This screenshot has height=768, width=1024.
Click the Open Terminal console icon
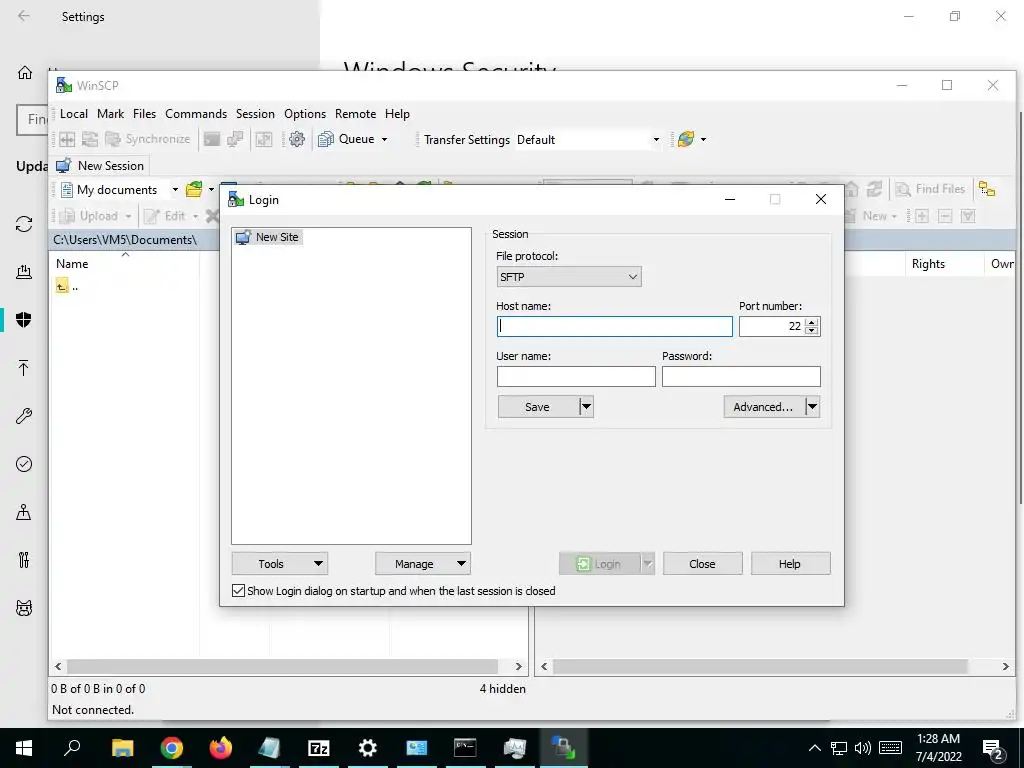point(212,139)
